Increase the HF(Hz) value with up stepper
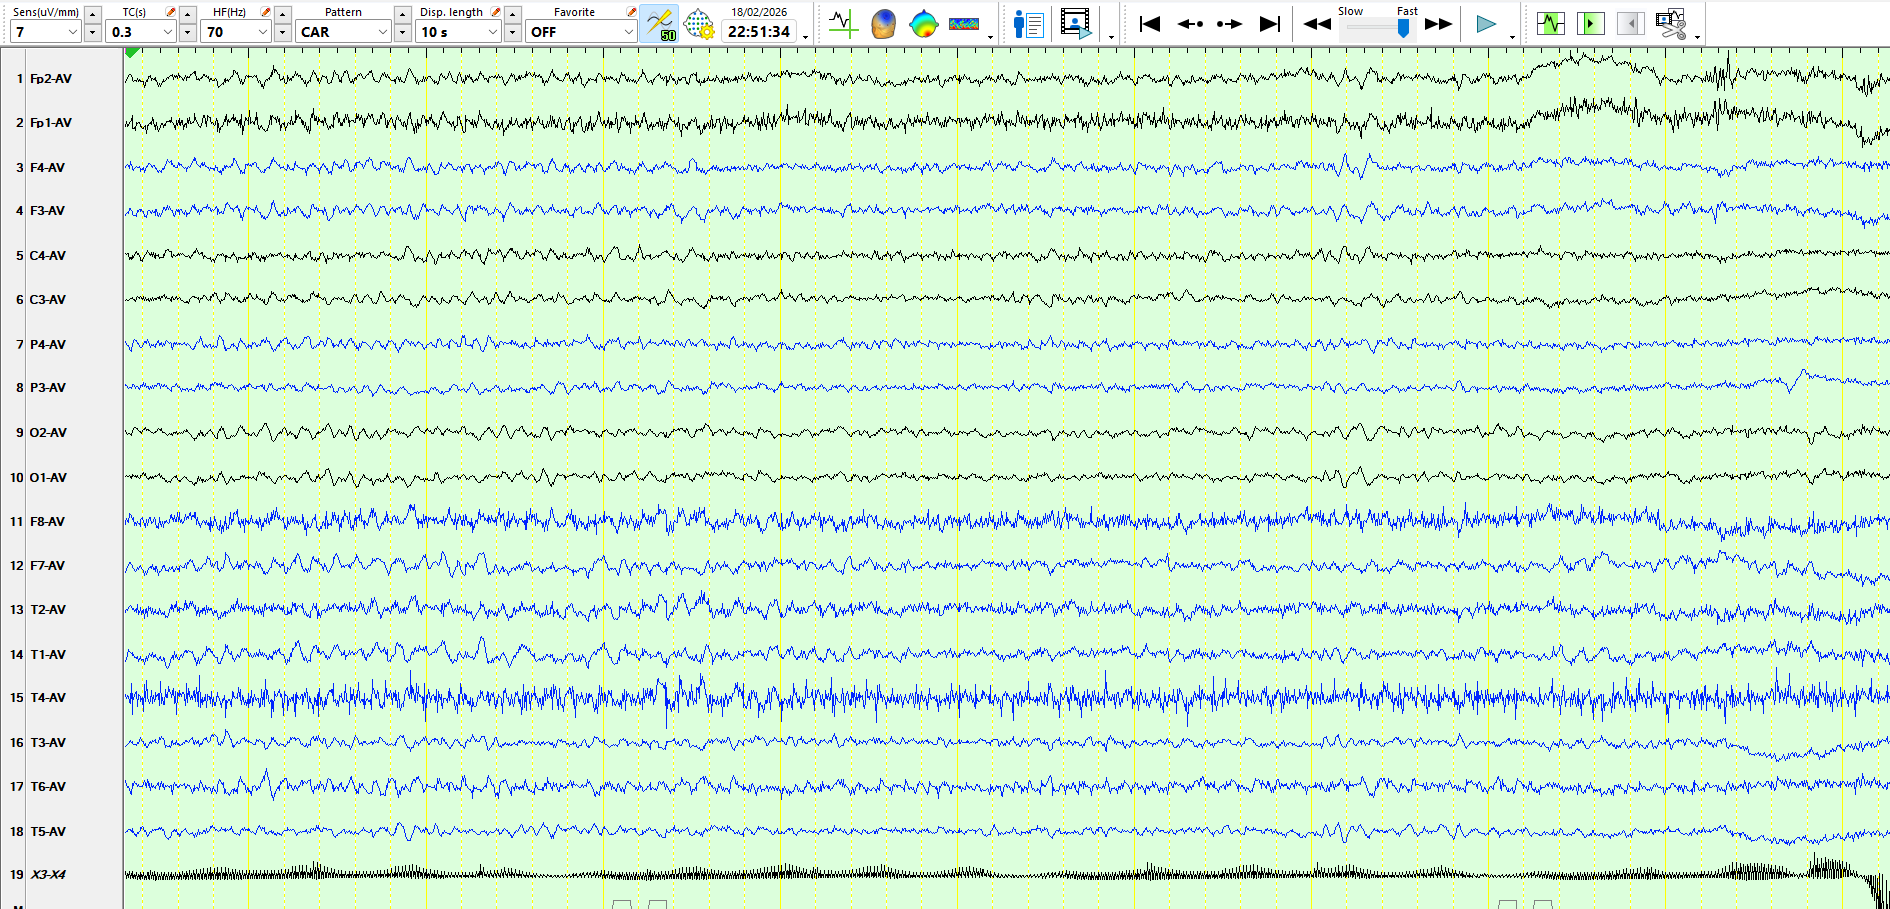This screenshot has width=1890, height=909. click(x=283, y=14)
